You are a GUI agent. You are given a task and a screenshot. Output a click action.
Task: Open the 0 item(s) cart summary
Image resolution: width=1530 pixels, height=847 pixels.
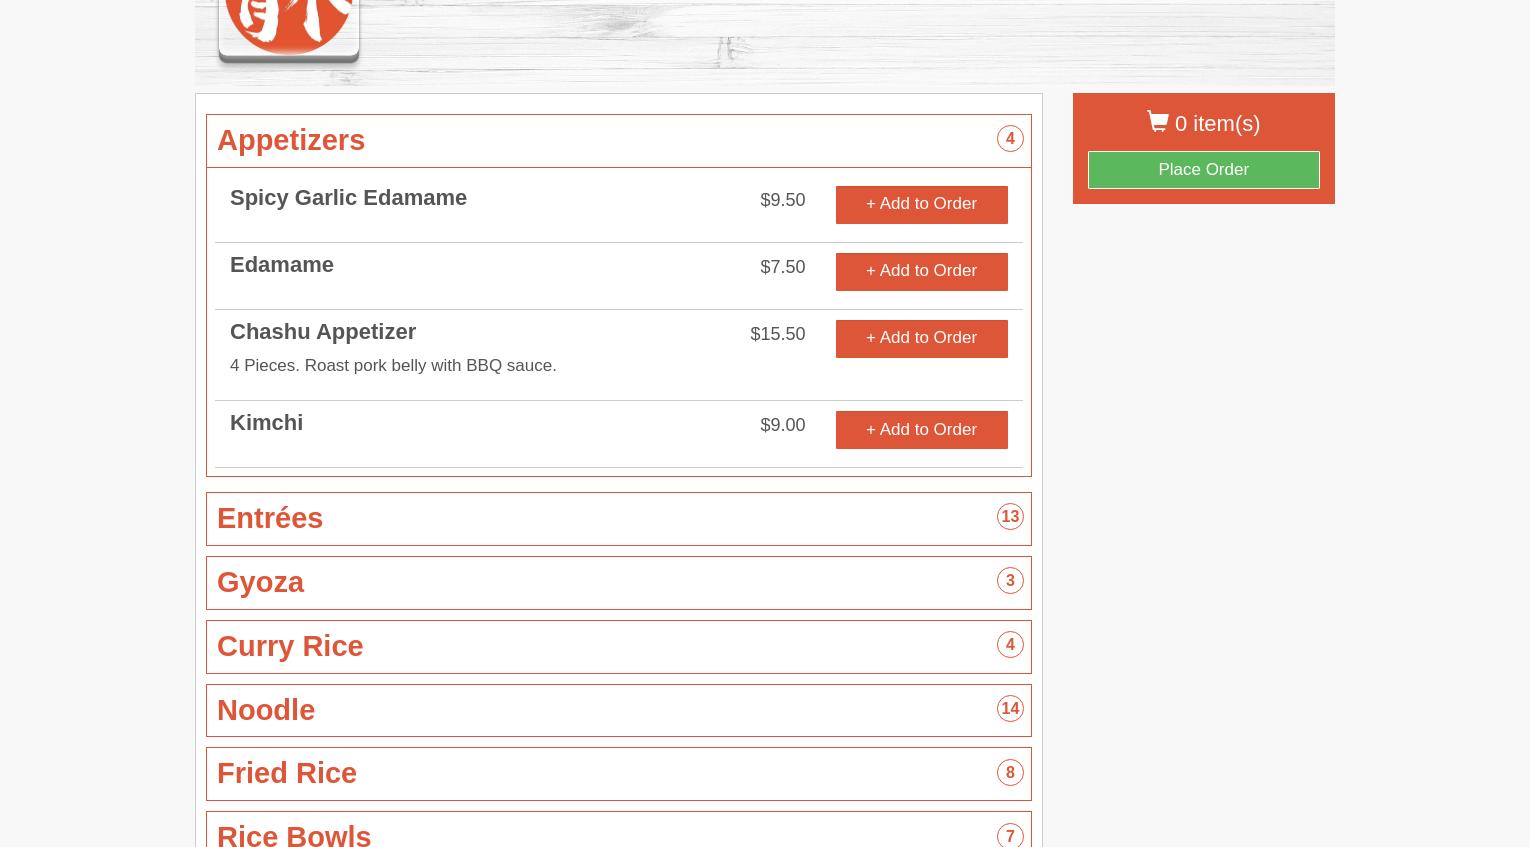tap(1203, 123)
